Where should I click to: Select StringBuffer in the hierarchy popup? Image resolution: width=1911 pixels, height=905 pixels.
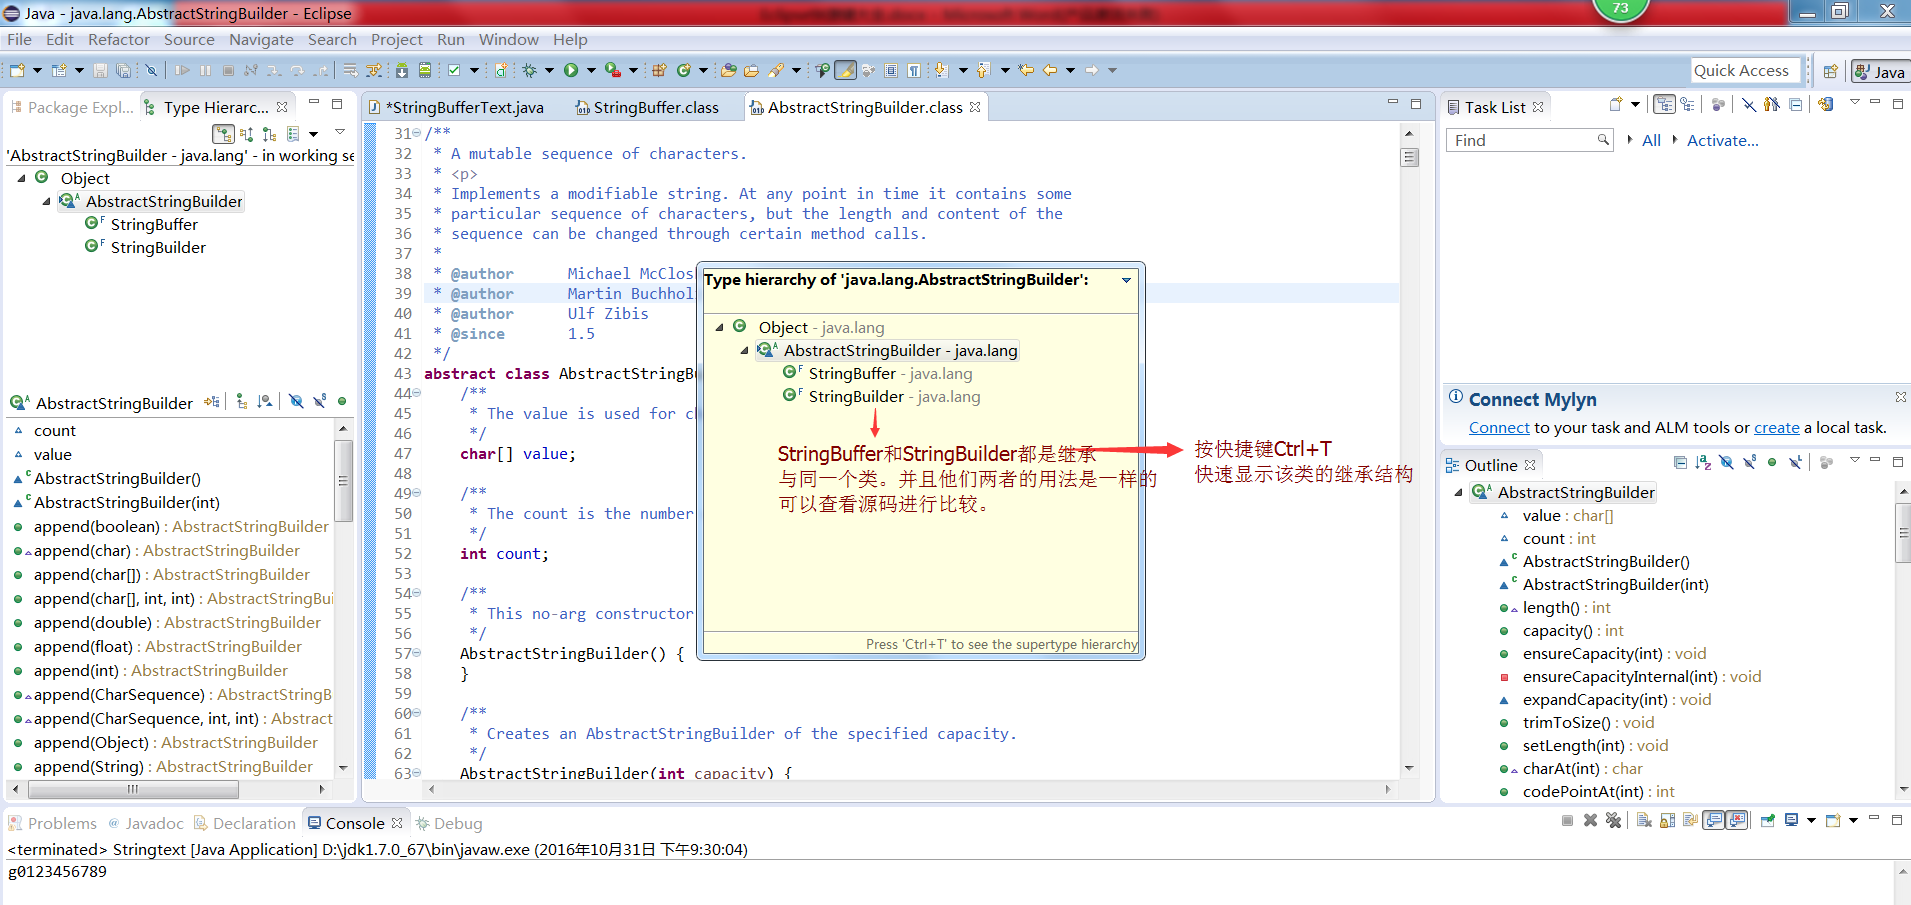pos(852,373)
